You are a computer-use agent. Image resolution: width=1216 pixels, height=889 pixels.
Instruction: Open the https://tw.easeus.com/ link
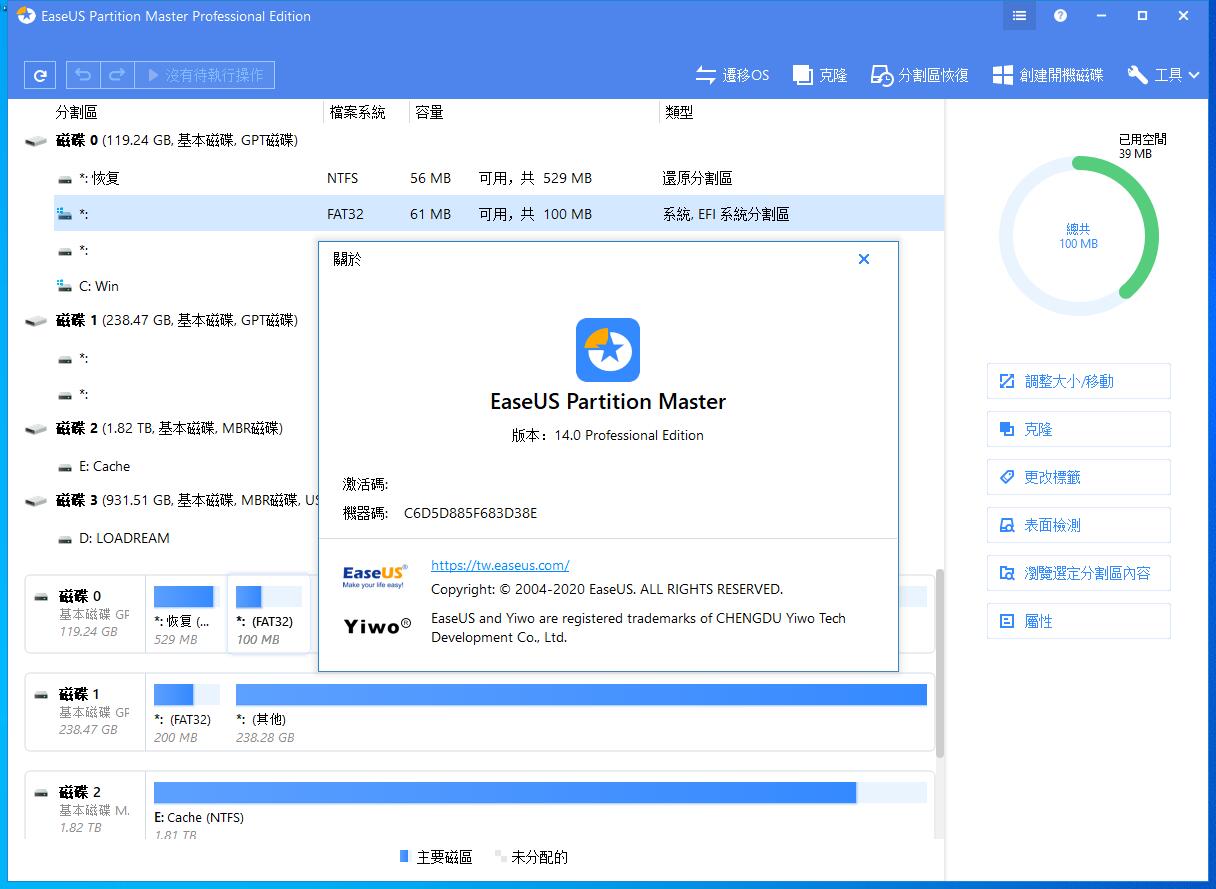tap(500, 565)
